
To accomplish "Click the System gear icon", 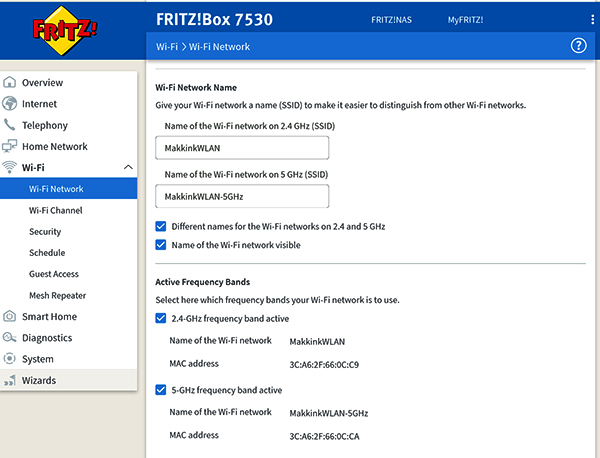I will 10,359.
